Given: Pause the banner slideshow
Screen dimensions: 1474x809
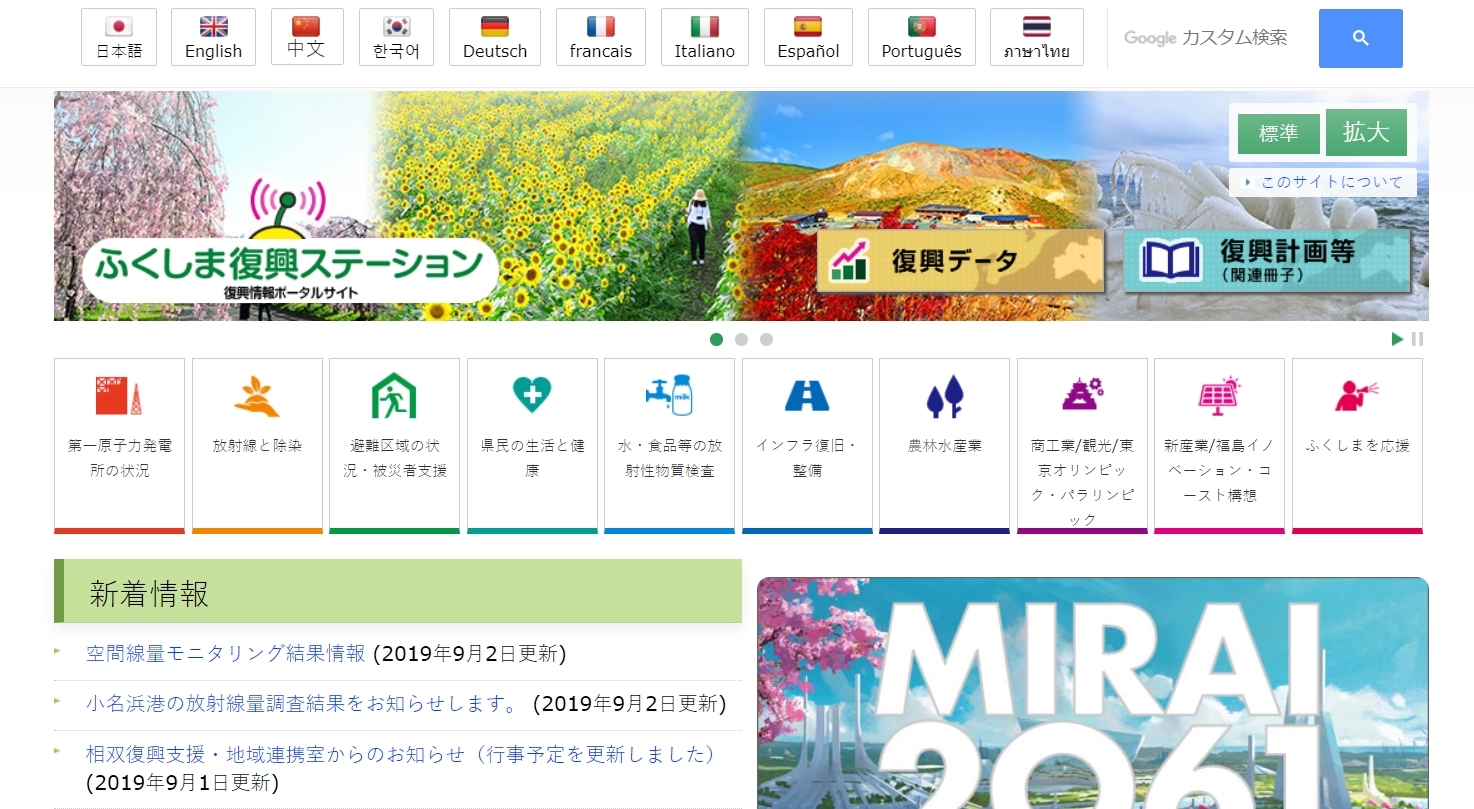Looking at the screenshot, I should coord(1417,339).
